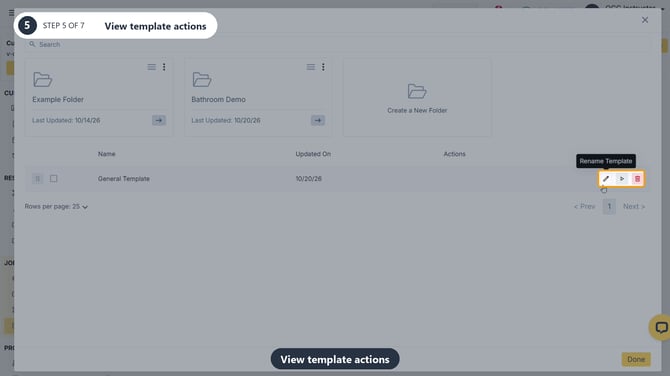Click drag handle of General Template row

(38, 179)
